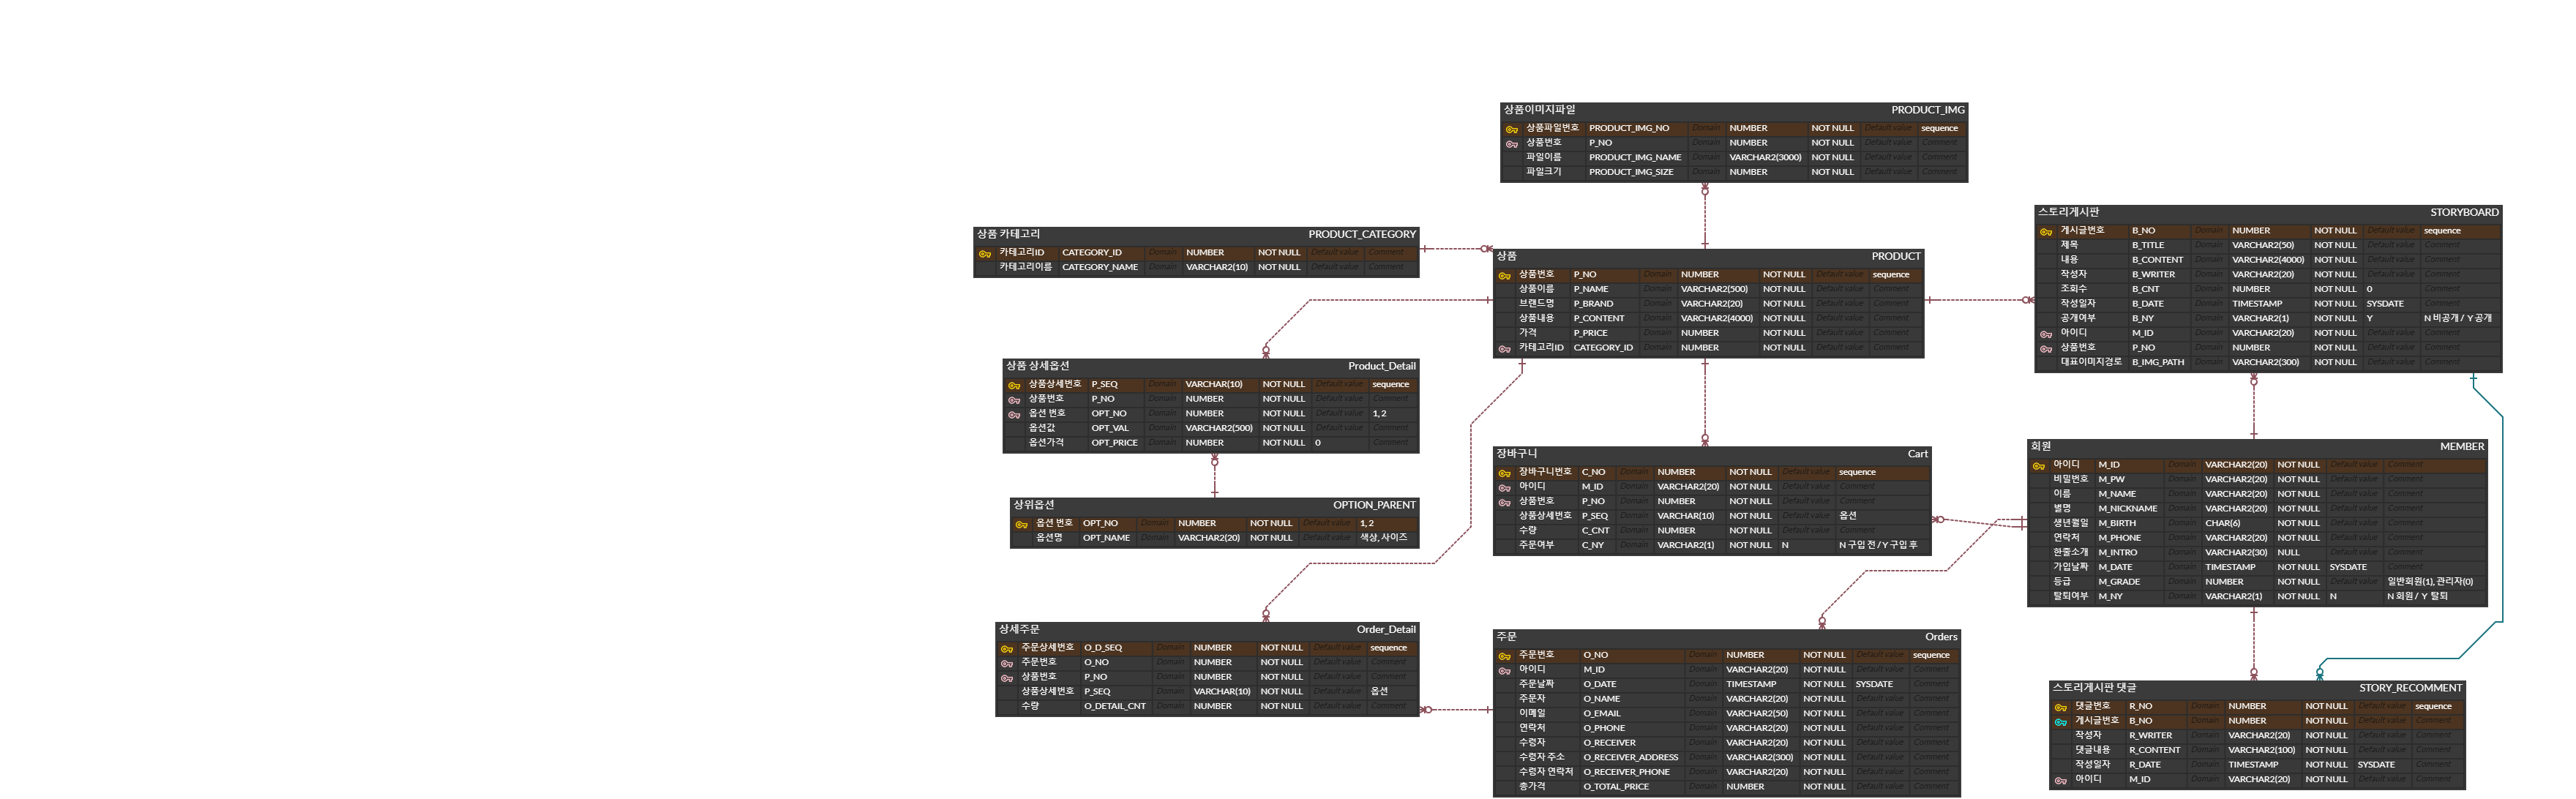Click the O_DETAIL_CNT column in Order_Detail
This screenshot has width=2576, height=799.
[x=1114, y=707]
